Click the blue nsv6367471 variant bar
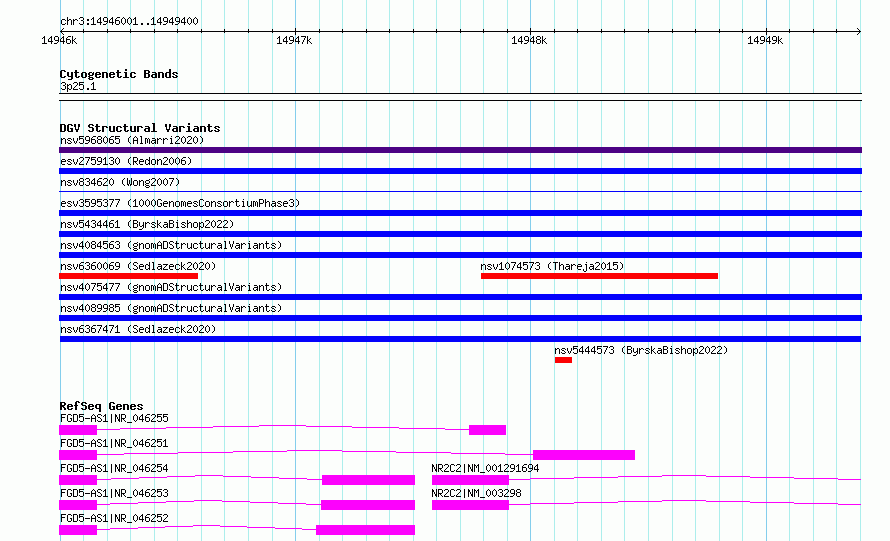This screenshot has height=541, width=890. [460, 339]
